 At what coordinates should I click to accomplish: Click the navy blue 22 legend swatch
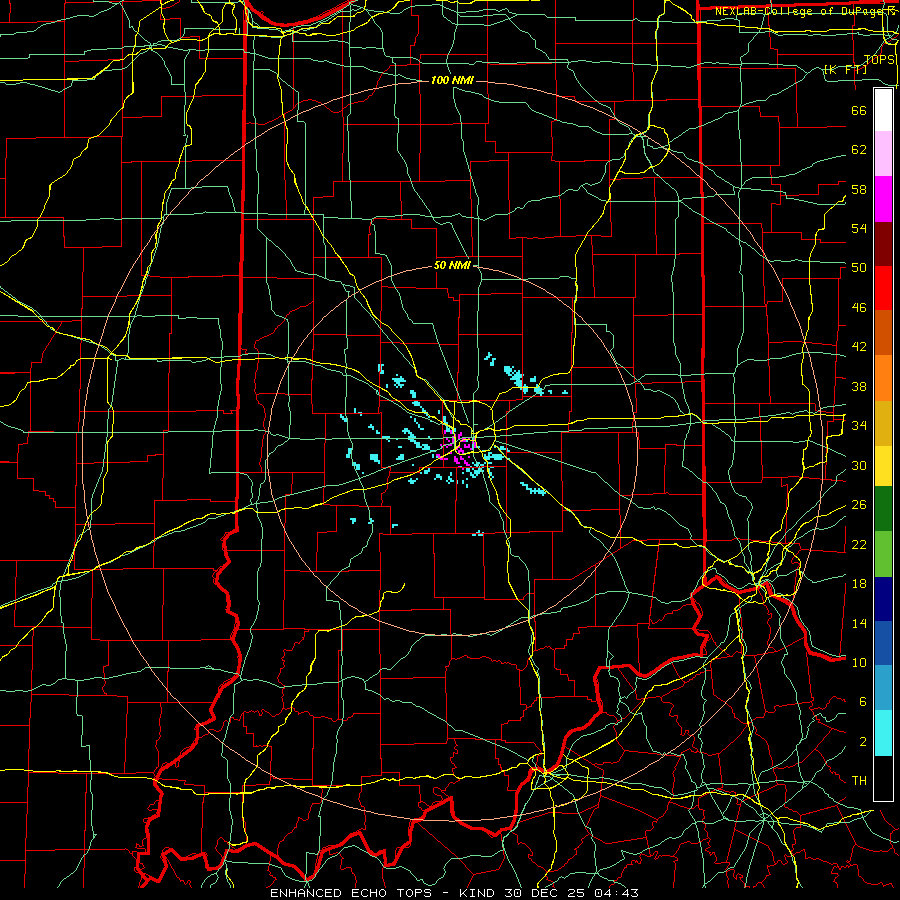click(x=883, y=599)
